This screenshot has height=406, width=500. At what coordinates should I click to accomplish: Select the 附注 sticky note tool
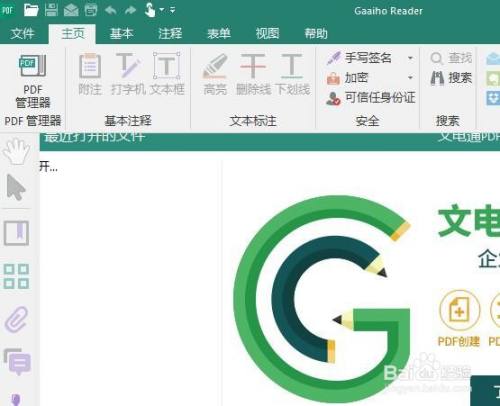pos(90,74)
